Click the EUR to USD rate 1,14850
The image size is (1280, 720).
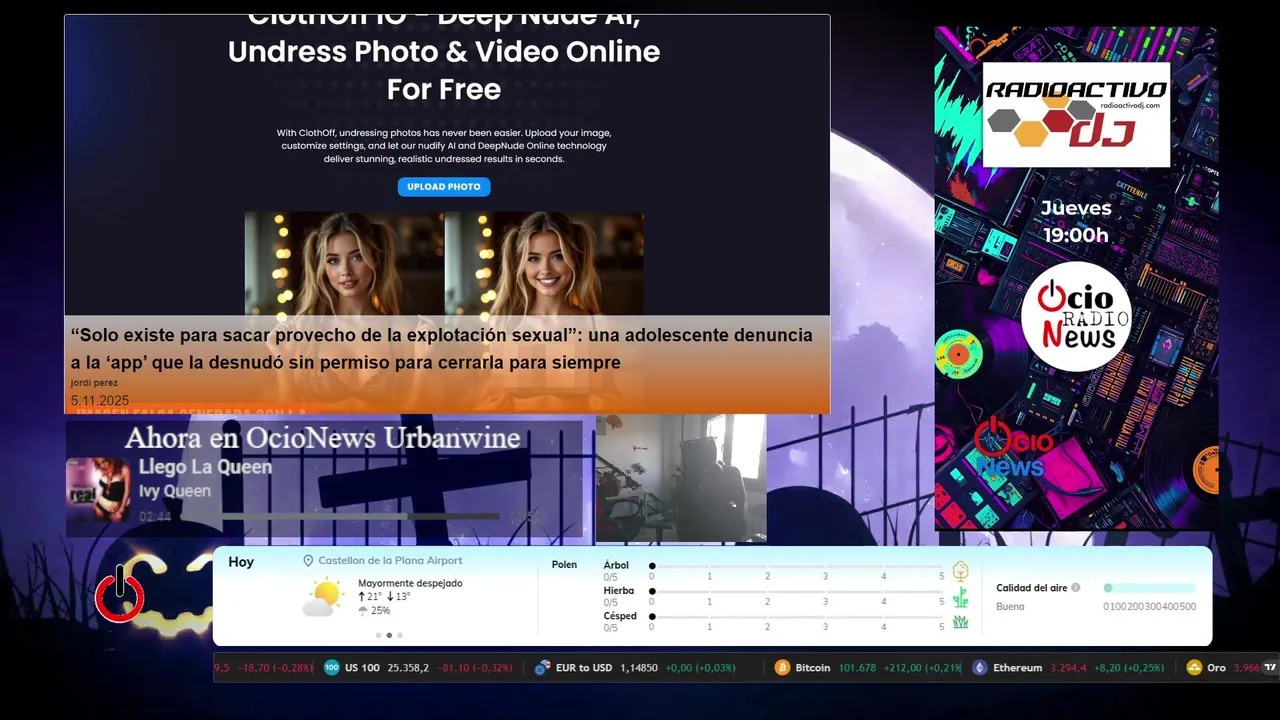tap(639, 668)
